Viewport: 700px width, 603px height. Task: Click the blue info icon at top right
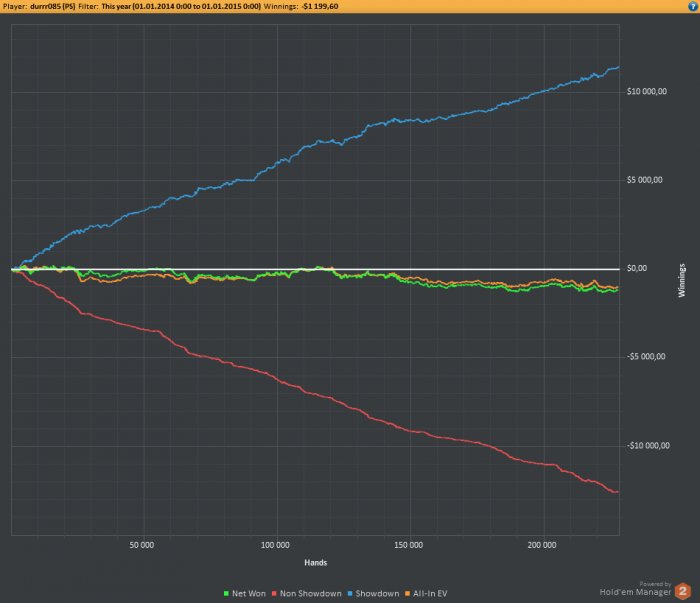(693, 6)
